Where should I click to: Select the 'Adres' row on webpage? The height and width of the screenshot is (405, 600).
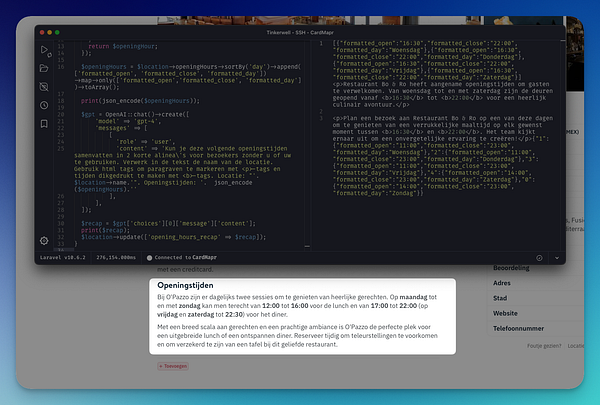pyautogui.click(x=536, y=283)
